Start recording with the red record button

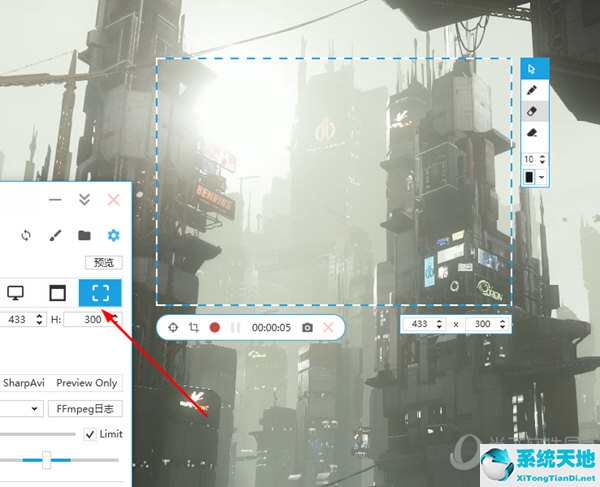(215, 327)
